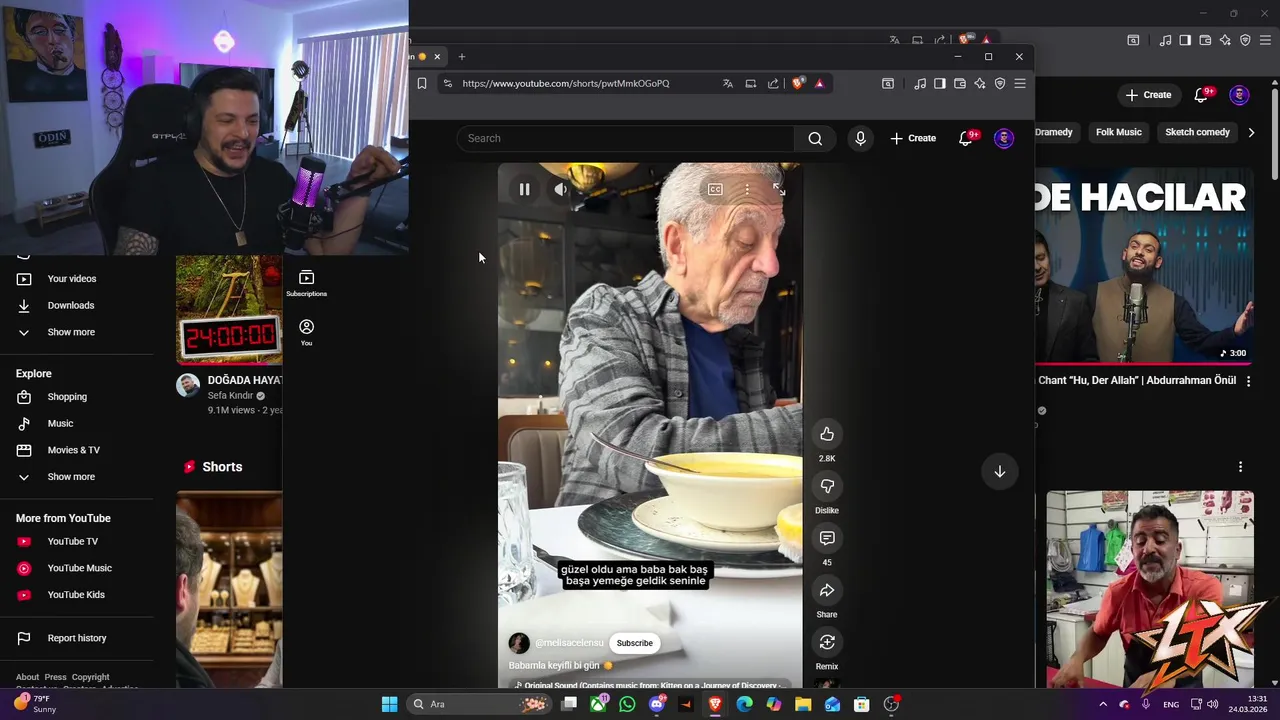Open YouTube Kids link

point(76,595)
